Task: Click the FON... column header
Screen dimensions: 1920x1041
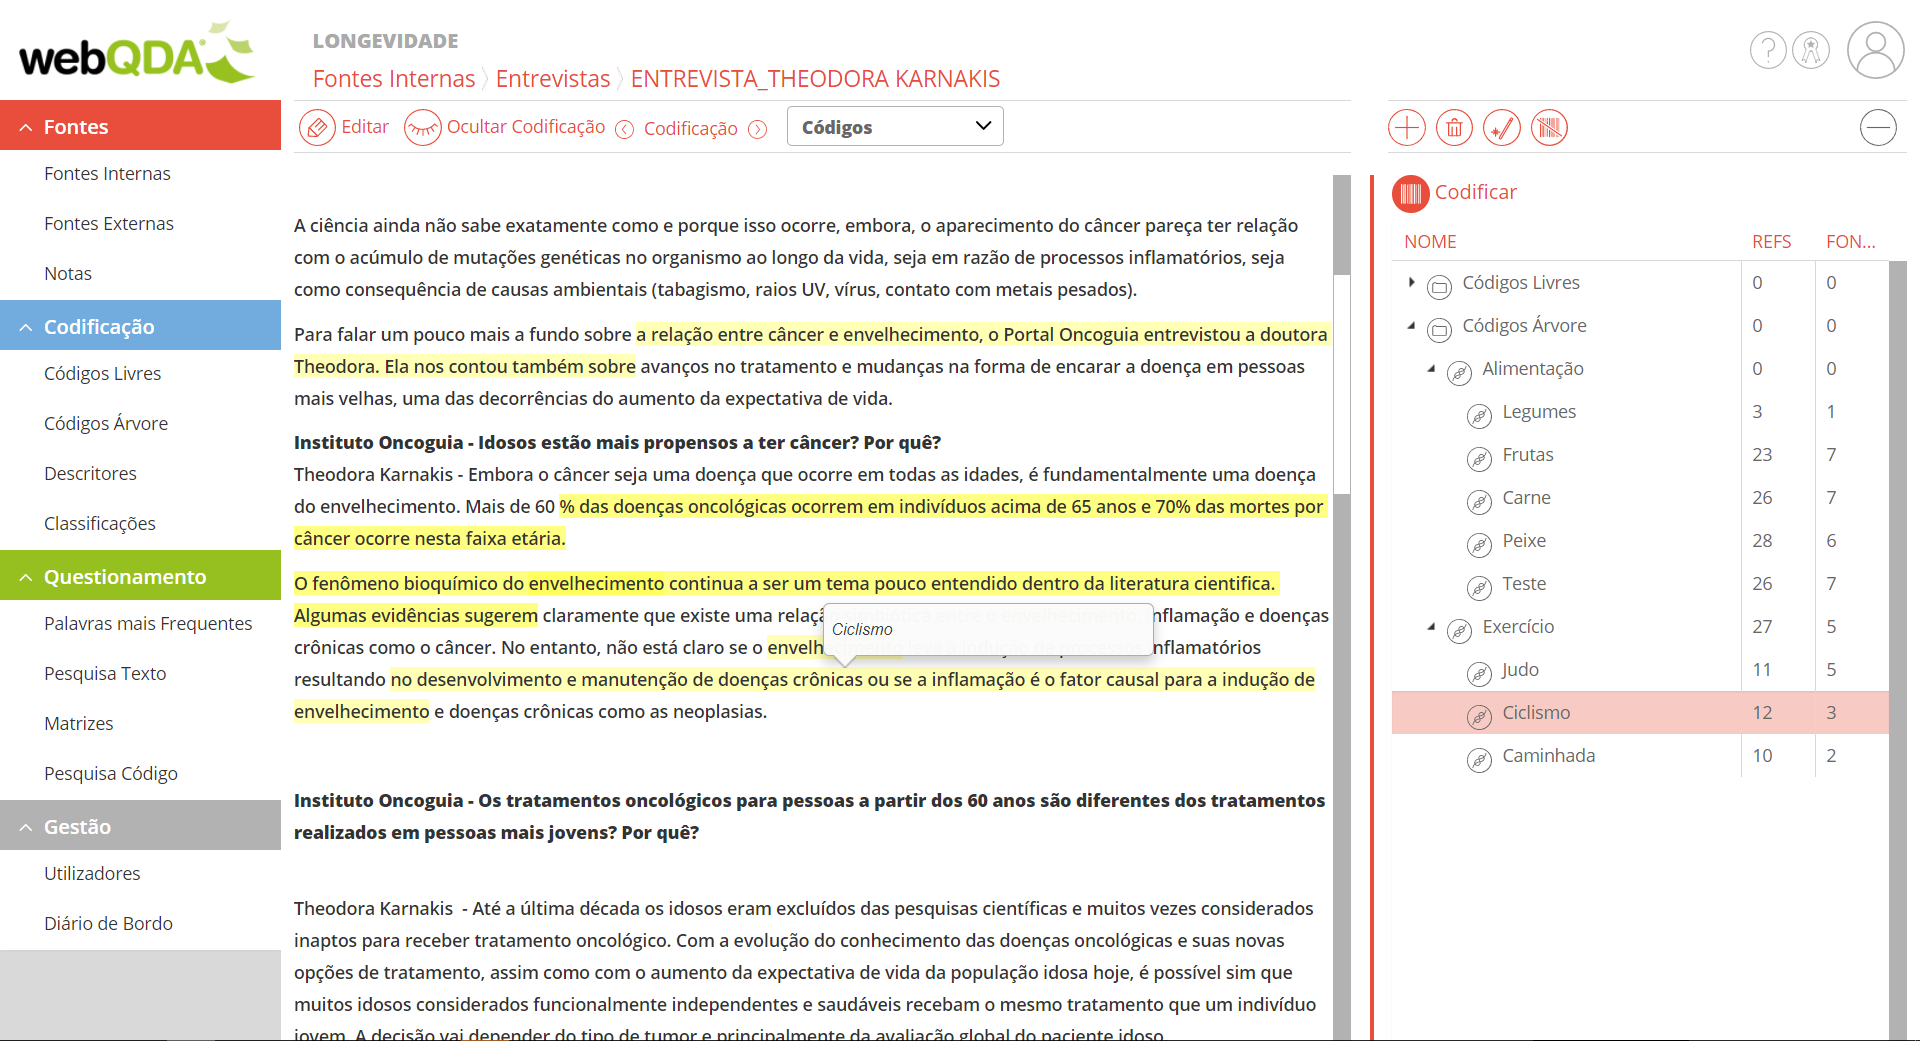Action: click(1850, 242)
